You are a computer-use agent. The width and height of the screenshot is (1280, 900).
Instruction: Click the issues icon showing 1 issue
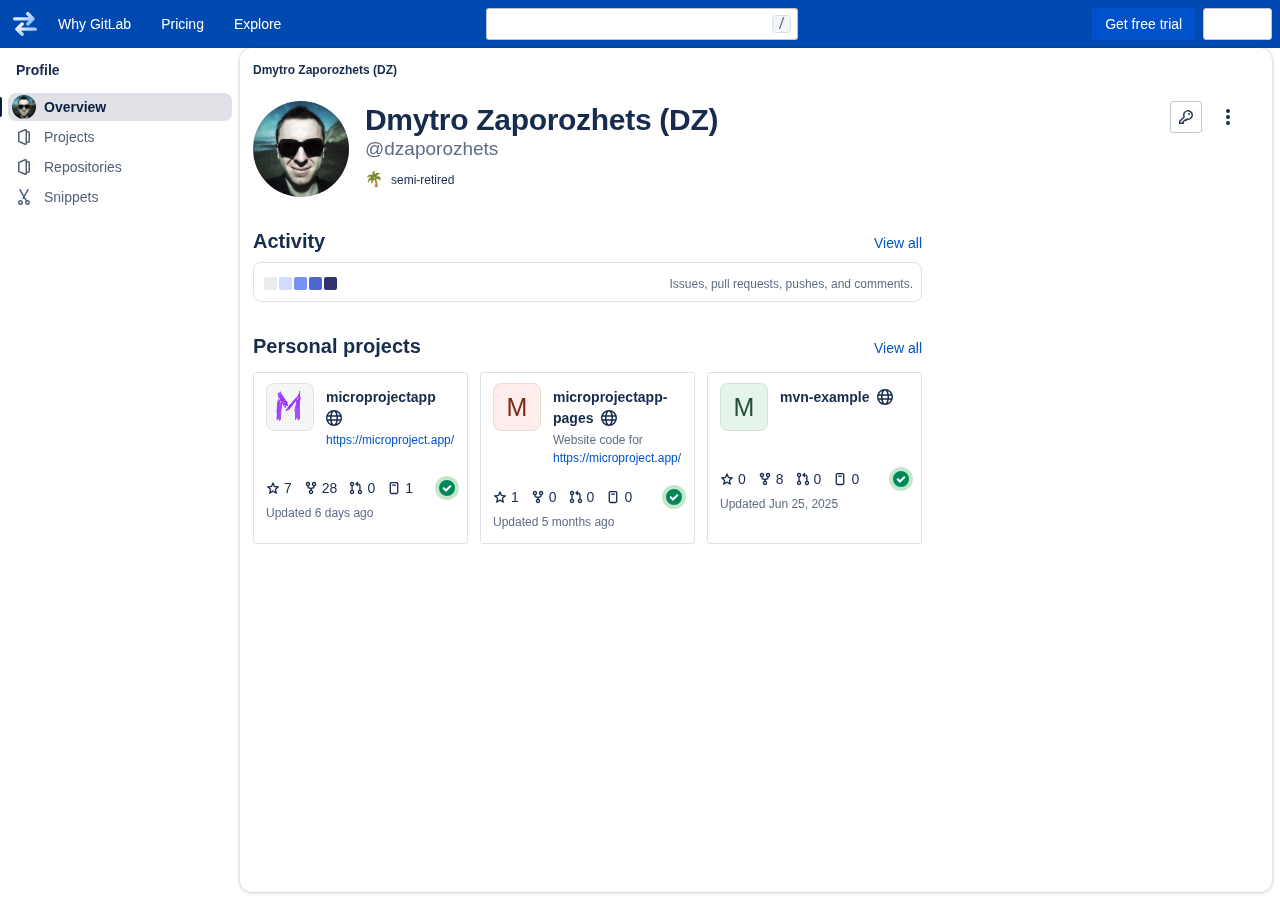point(394,488)
